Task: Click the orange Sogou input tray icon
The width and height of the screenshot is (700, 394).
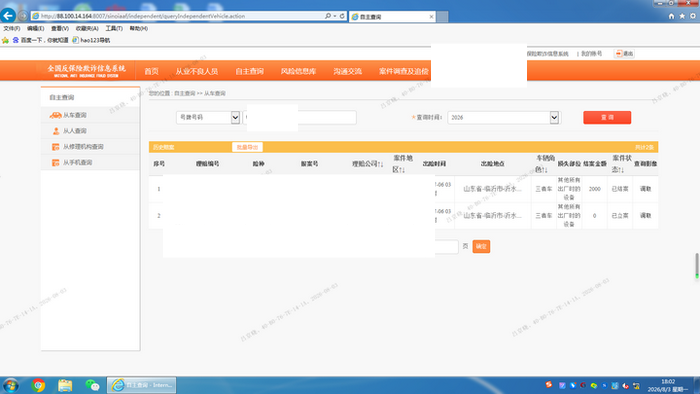Action: click(x=549, y=385)
